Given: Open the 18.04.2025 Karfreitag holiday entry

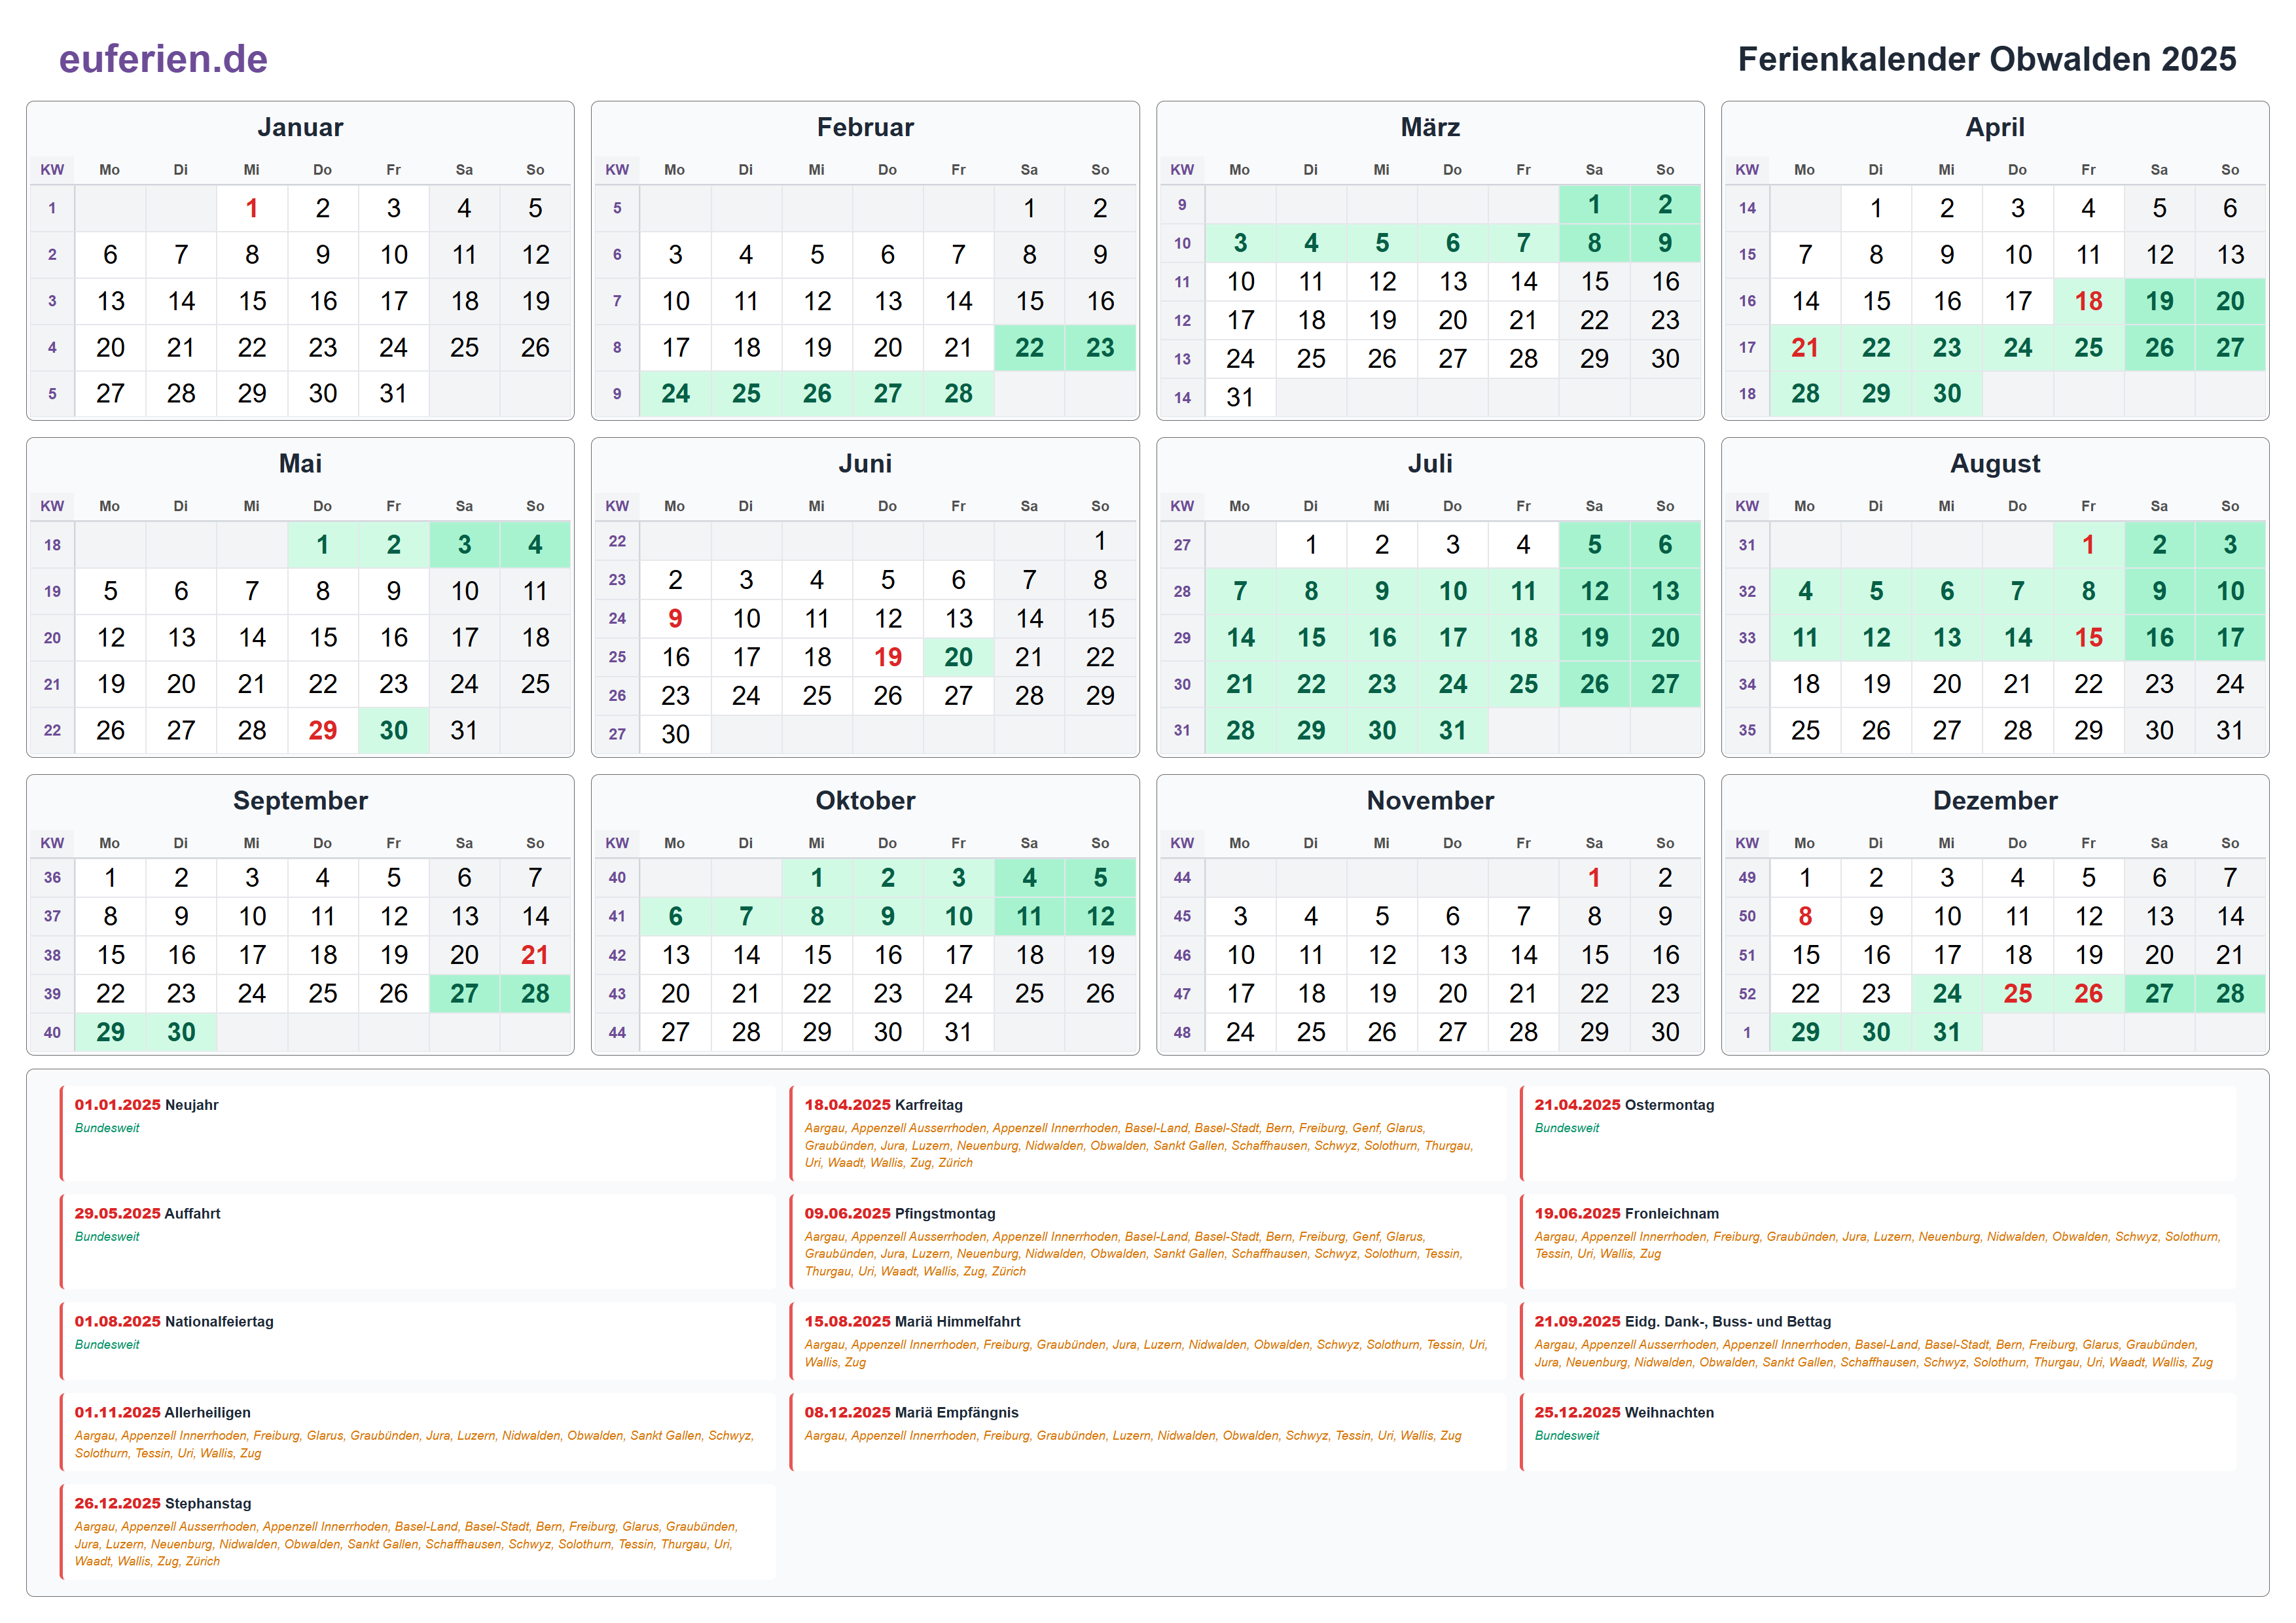Looking at the screenshot, I should (1148, 1134).
